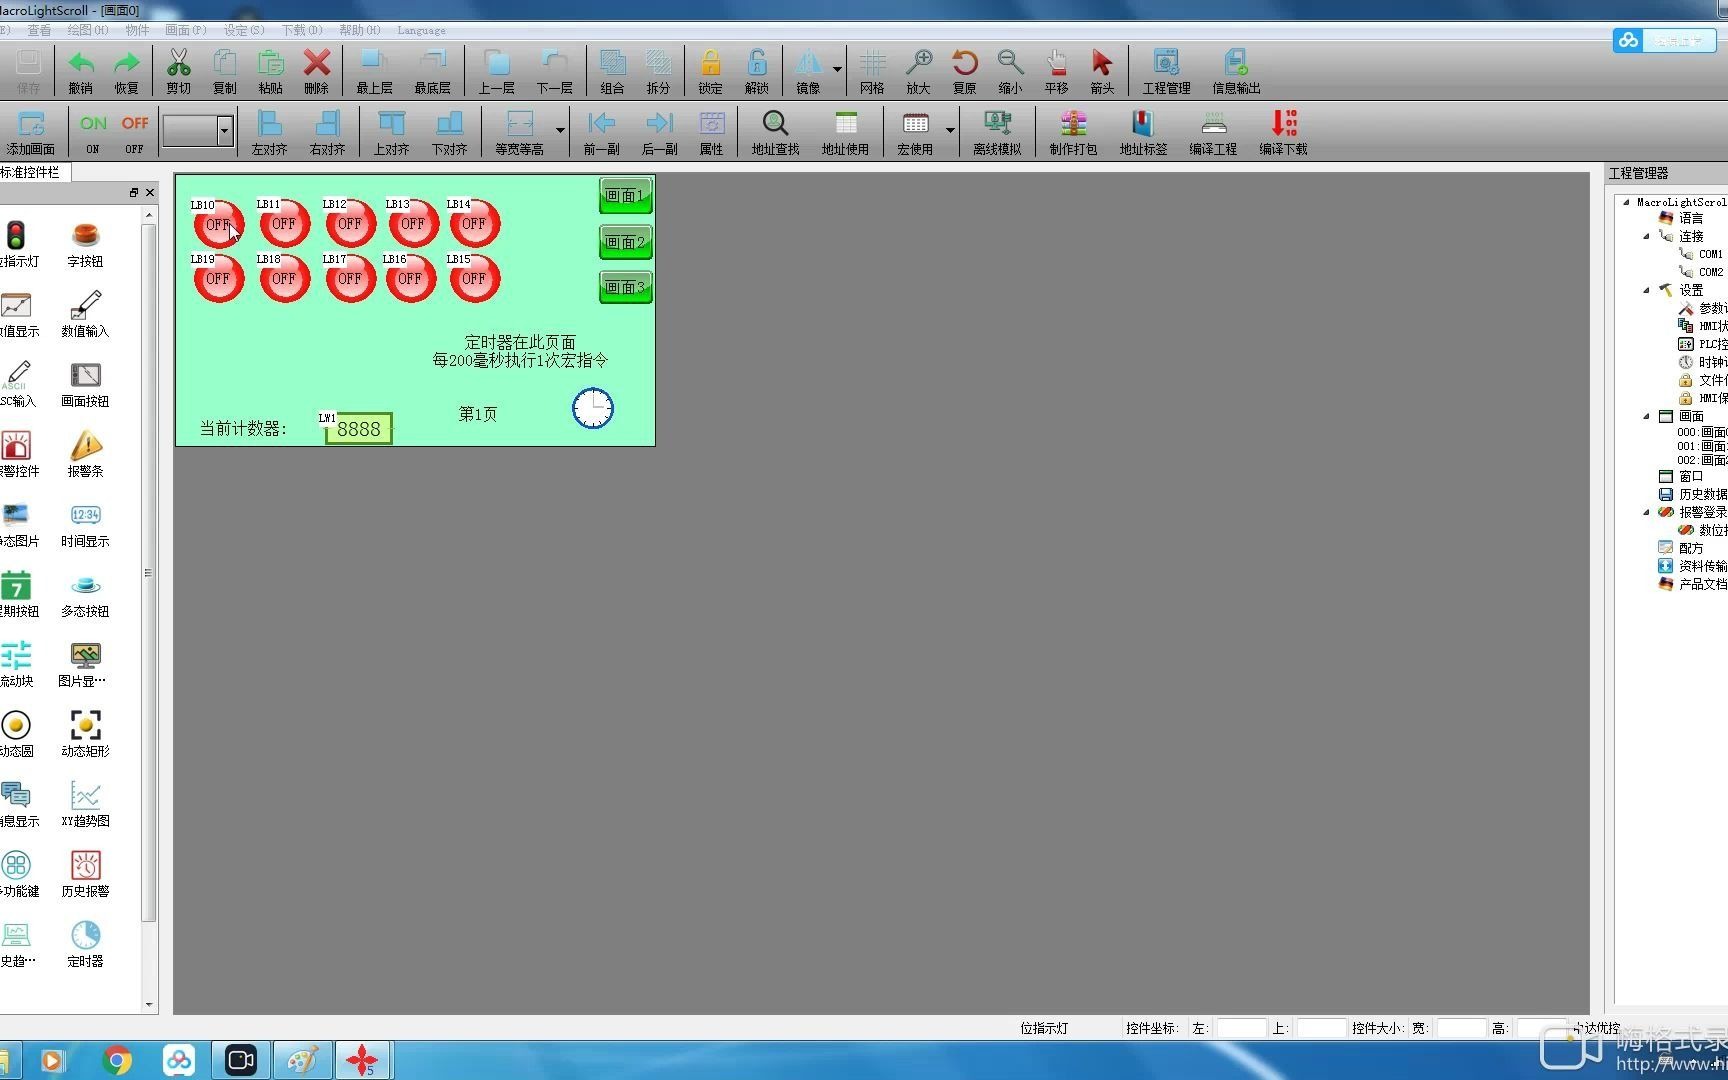The height and width of the screenshot is (1080, 1728).
Task: Toggle the LB19 indicator lamp
Action: click(218, 279)
